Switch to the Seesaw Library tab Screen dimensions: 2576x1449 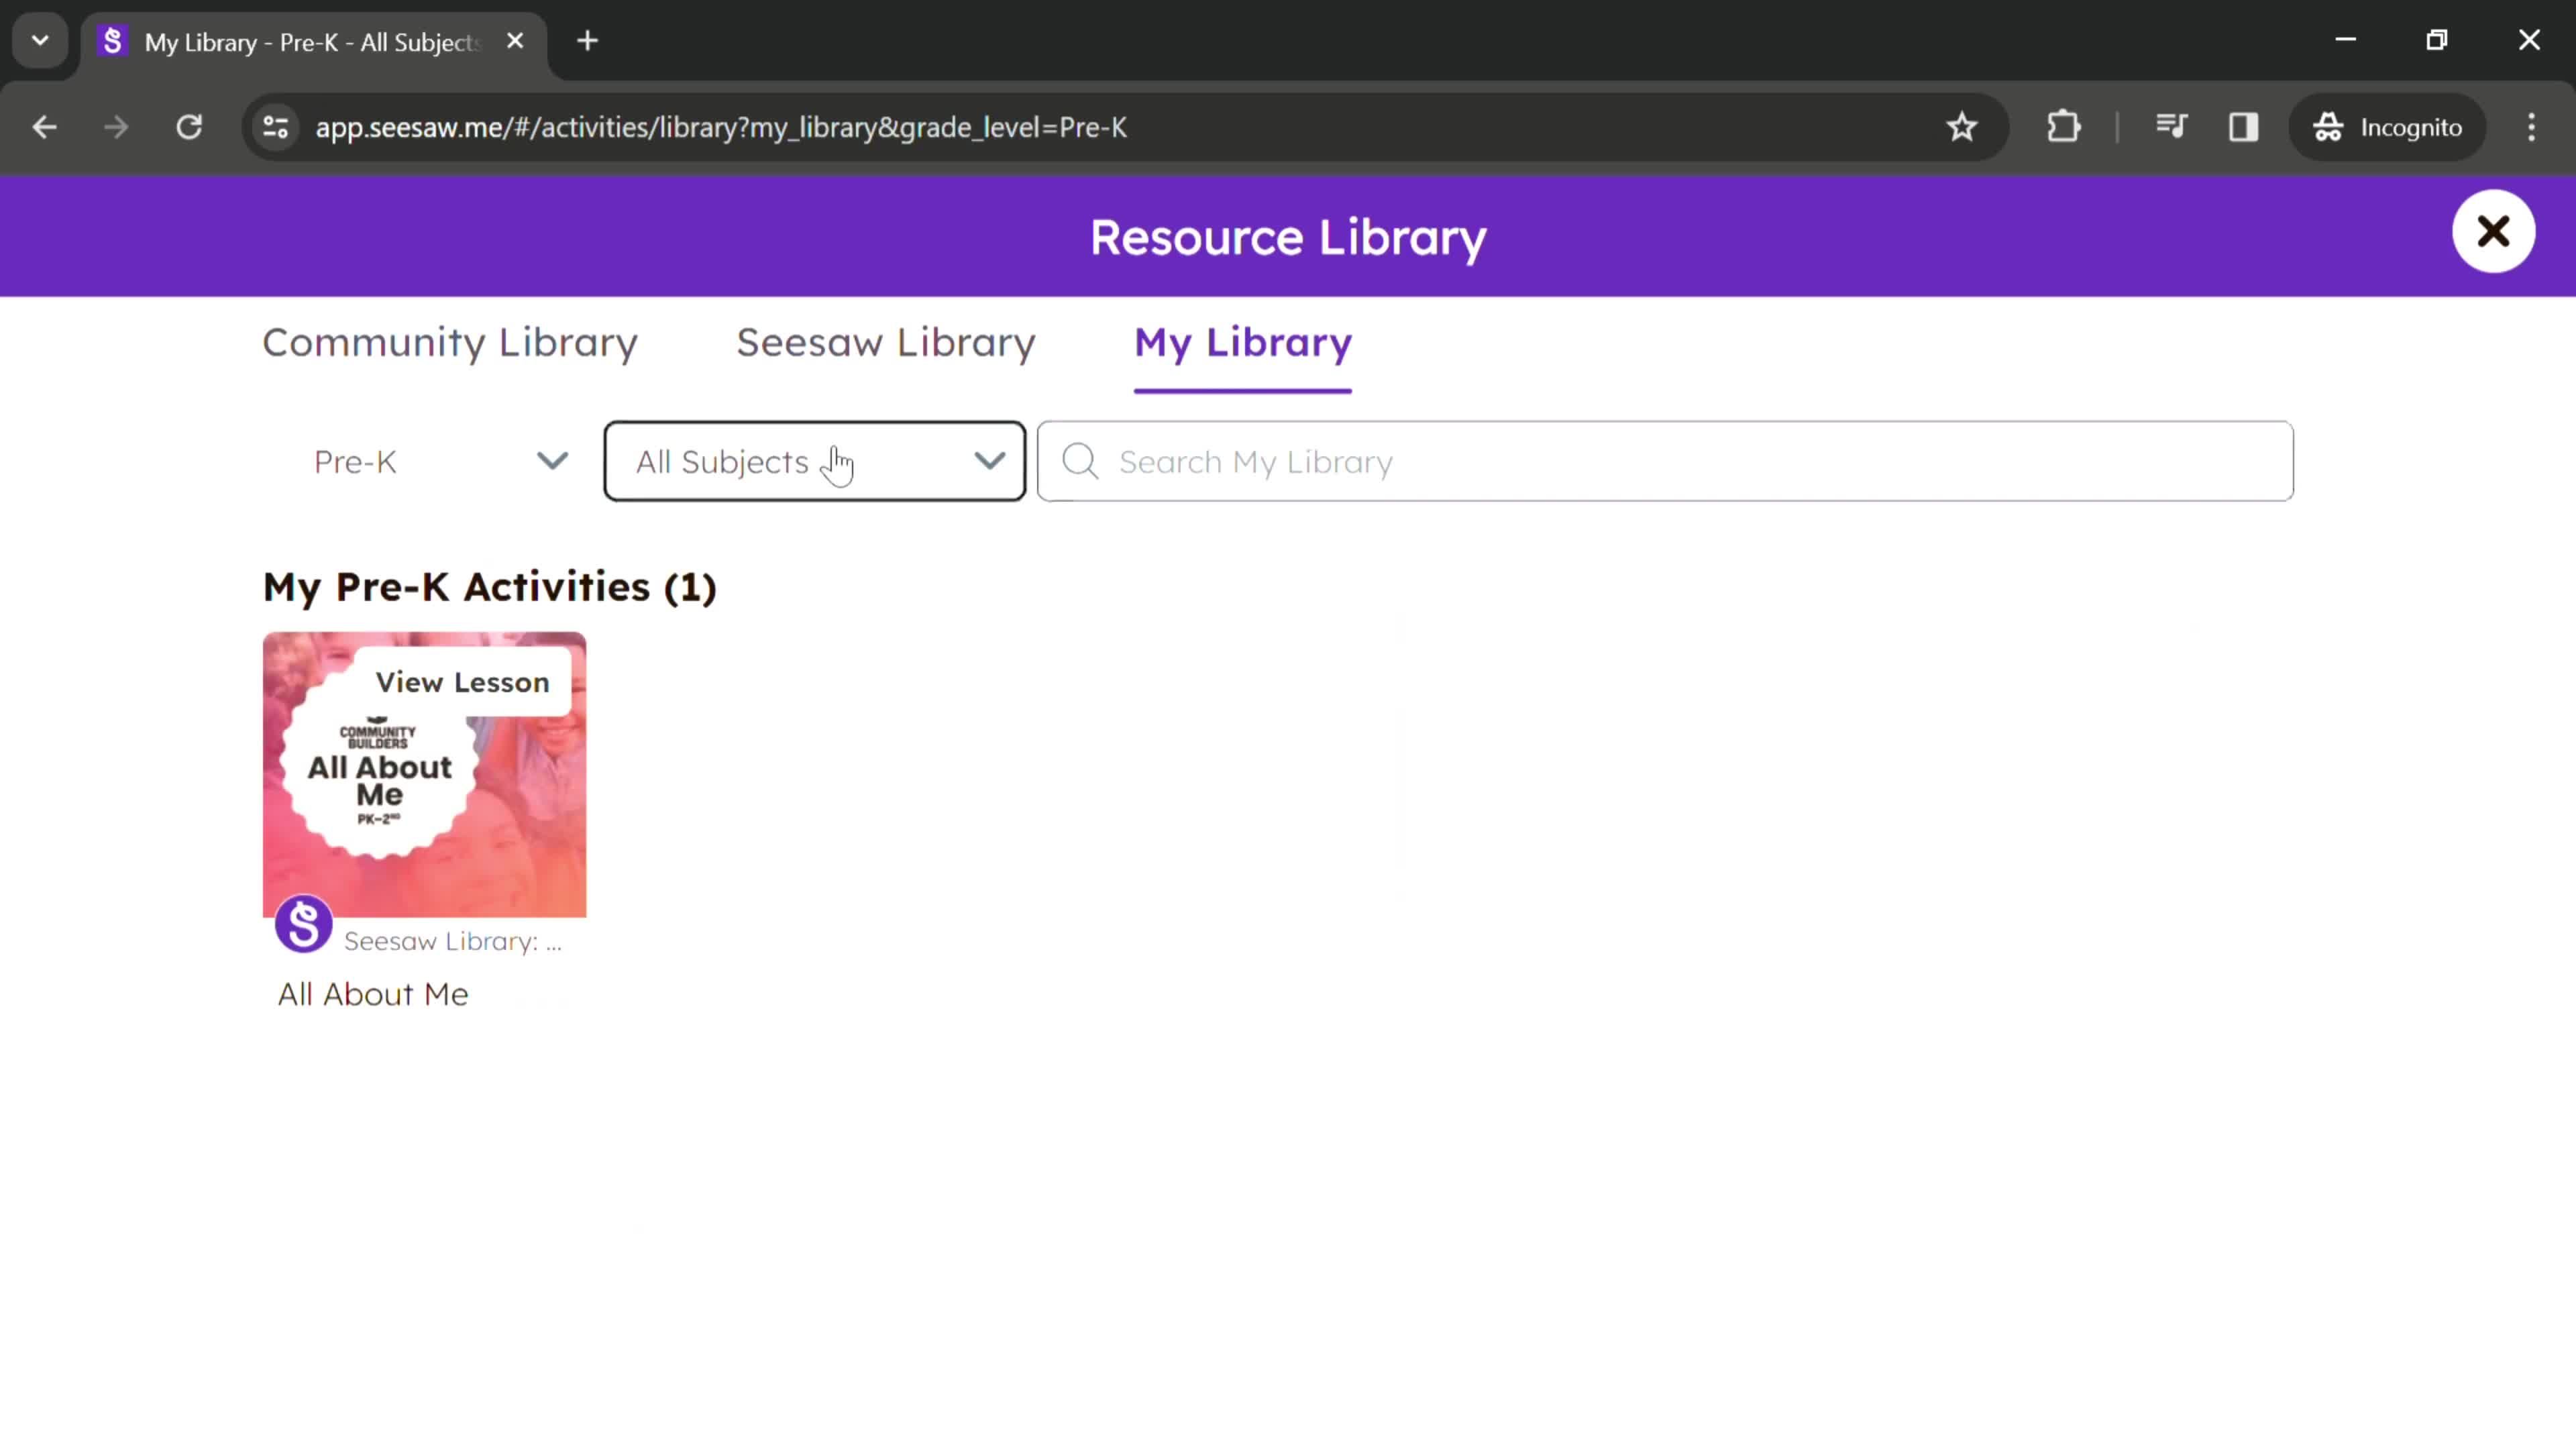(x=886, y=343)
